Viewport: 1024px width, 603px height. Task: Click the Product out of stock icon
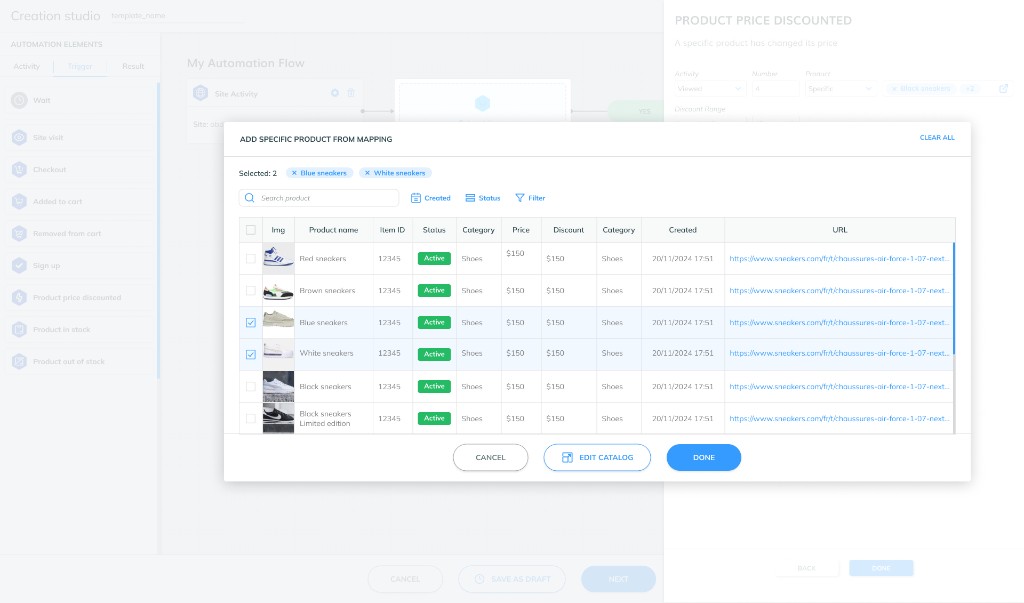point(20,361)
